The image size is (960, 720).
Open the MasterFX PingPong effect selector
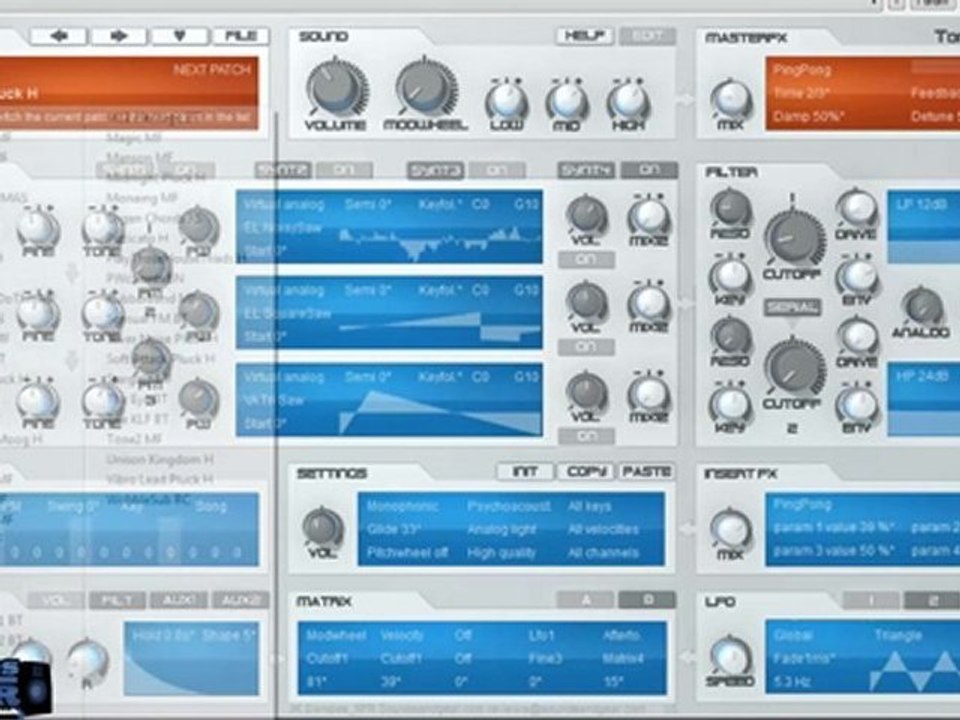[x=802, y=69]
